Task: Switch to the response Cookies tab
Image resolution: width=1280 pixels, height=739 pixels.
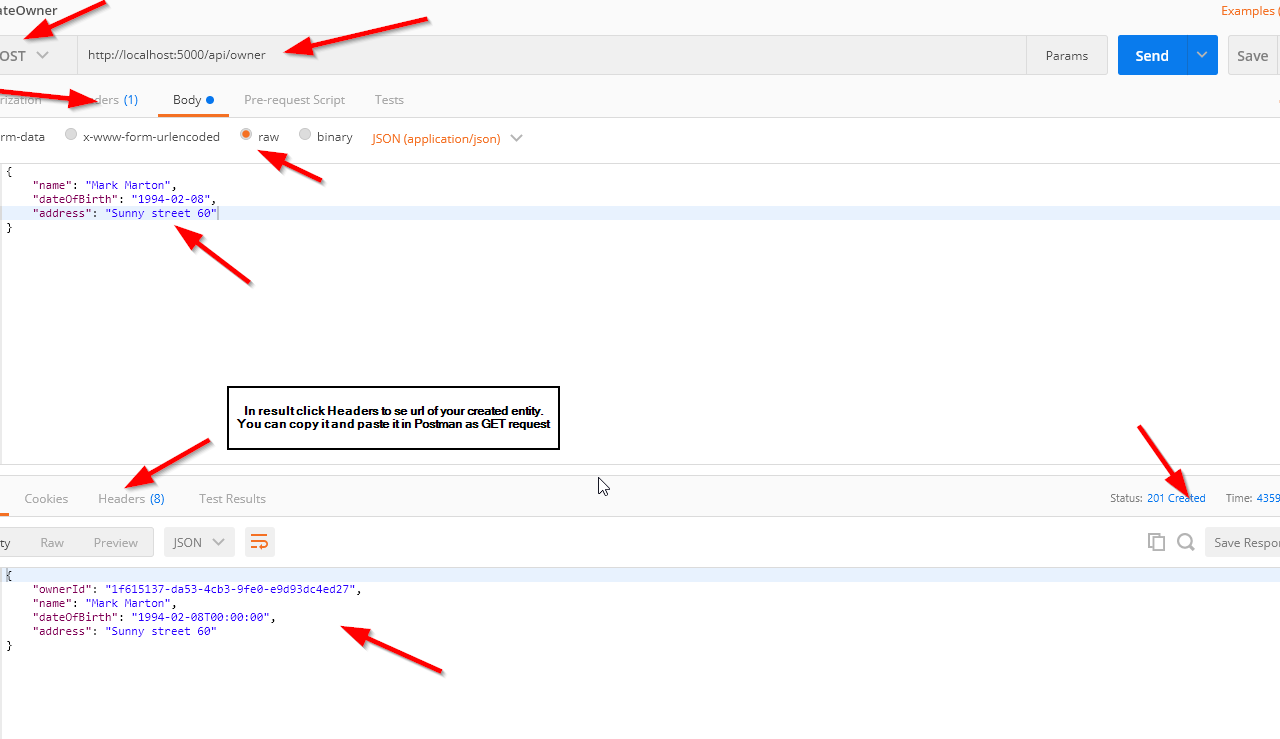Action: tap(46, 498)
